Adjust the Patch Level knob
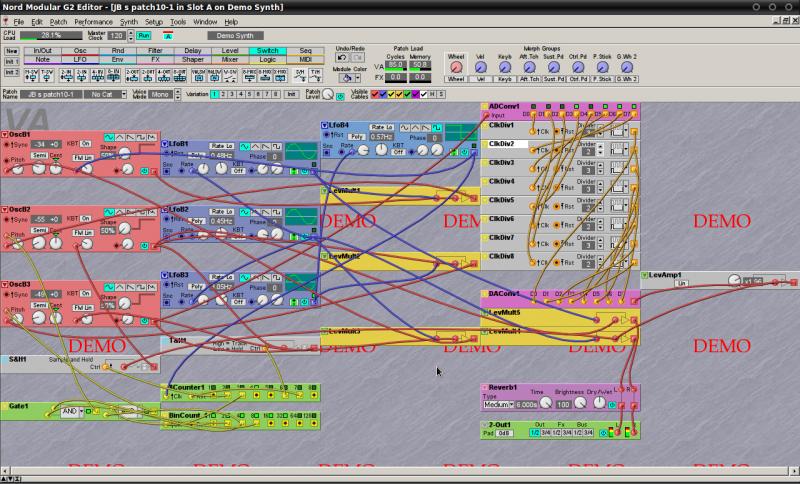Screen dimensions: 800x484 click(329, 94)
